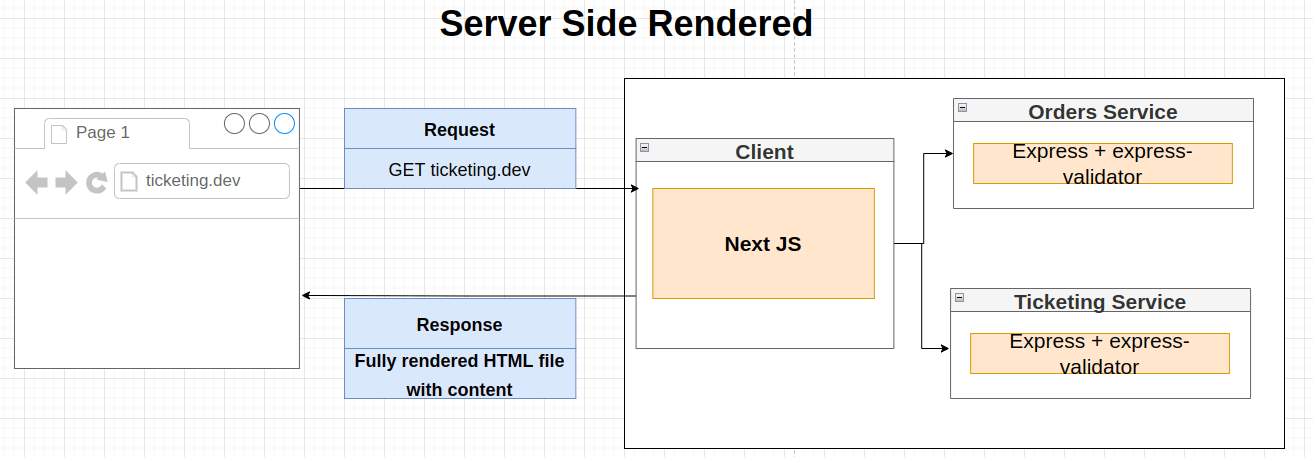Select the Server Side Rendered title
Screen dimensions: 1313x457
(x=626, y=22)
